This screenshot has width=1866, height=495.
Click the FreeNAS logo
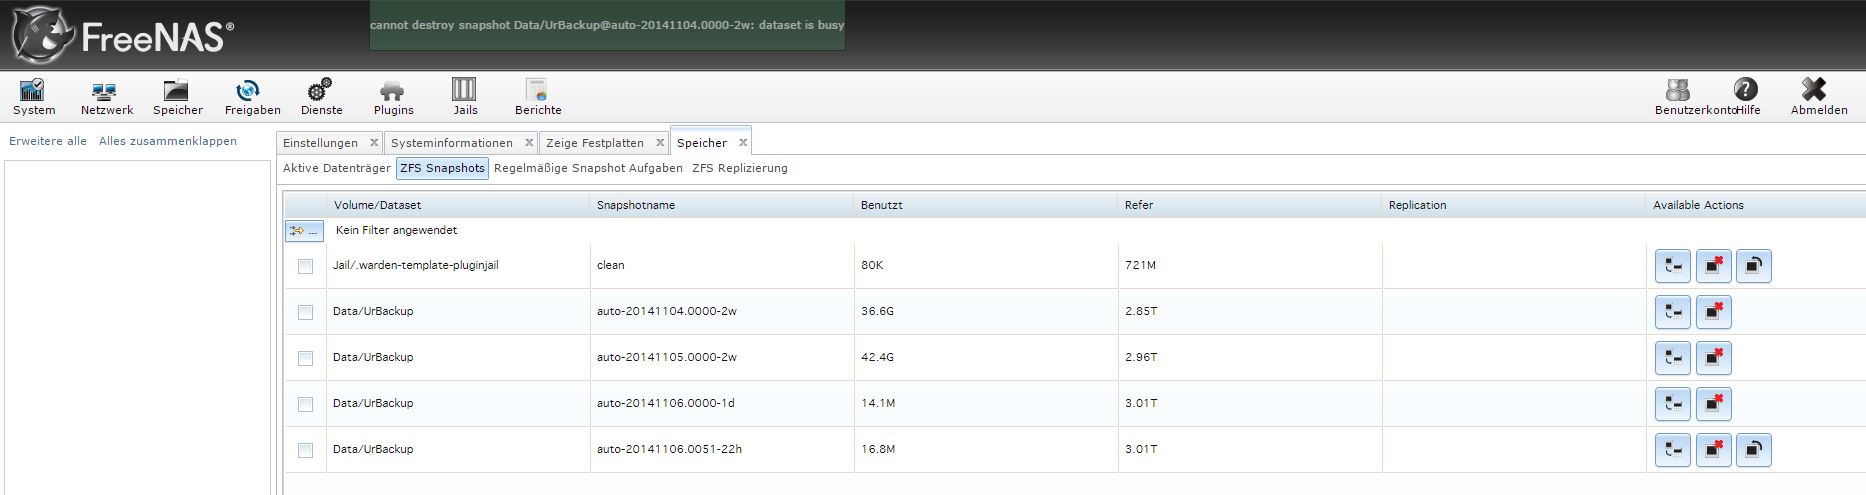coord(122,36)
